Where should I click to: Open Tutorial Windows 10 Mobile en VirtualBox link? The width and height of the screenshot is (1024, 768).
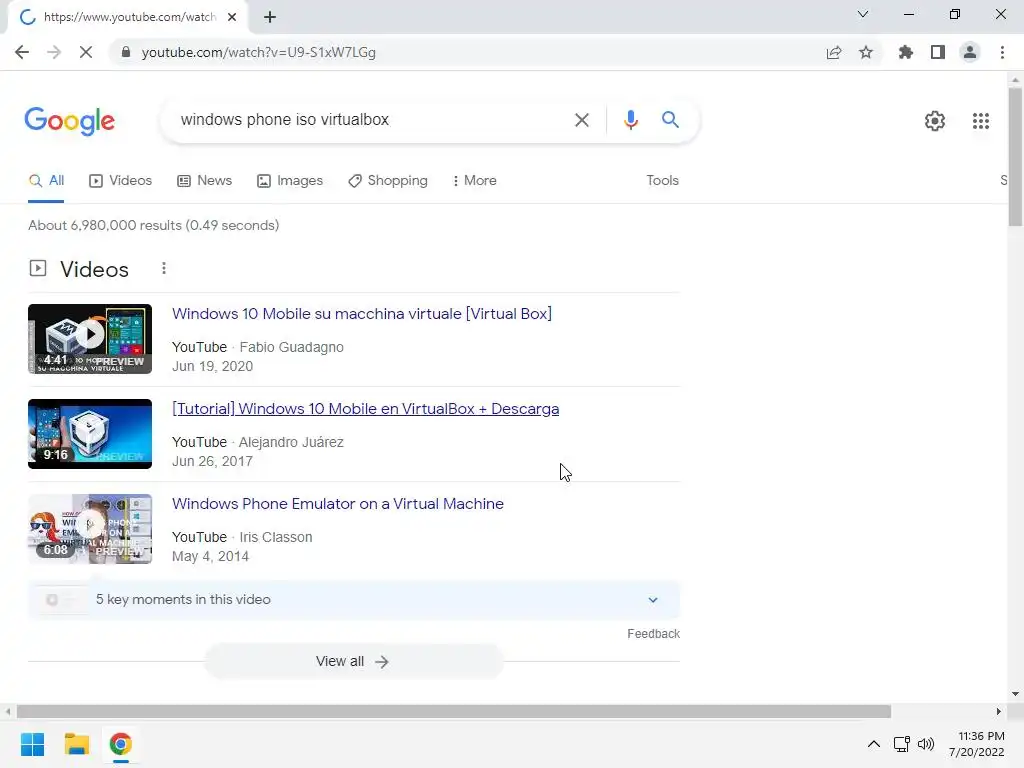[365, 409]
